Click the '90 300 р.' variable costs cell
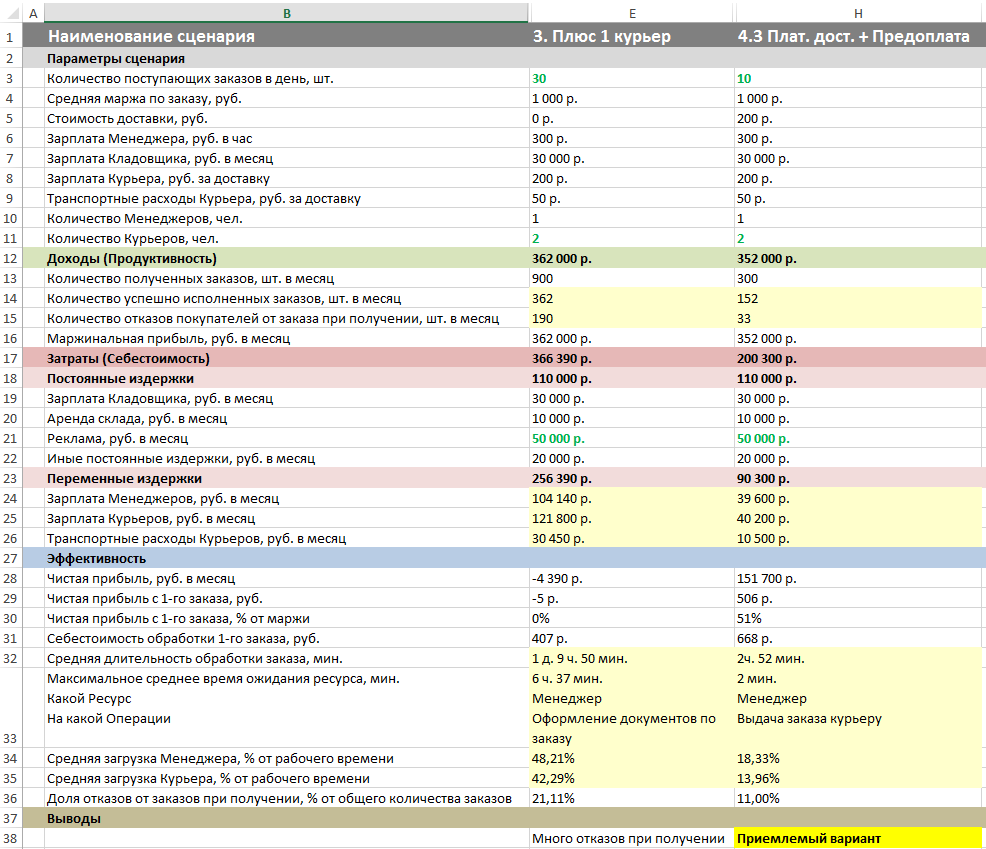This screenshot has width=986, height=849. pyautogui.click(x=858, y=479)
